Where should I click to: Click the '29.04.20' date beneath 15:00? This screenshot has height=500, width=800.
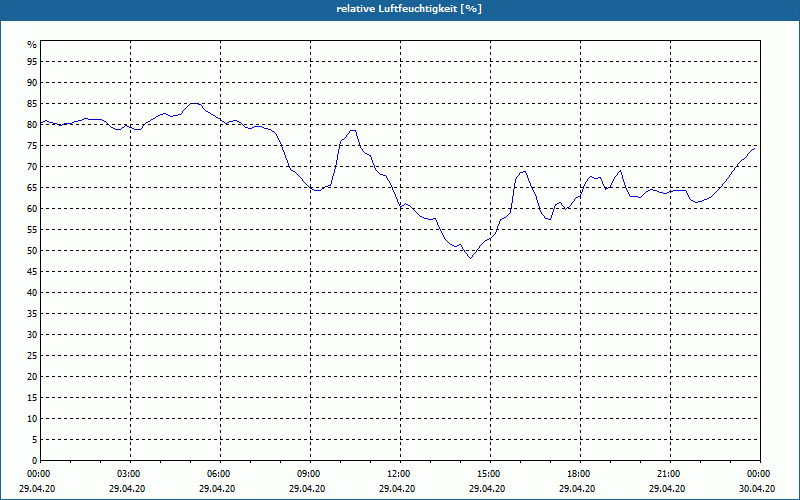coord(487,489)
